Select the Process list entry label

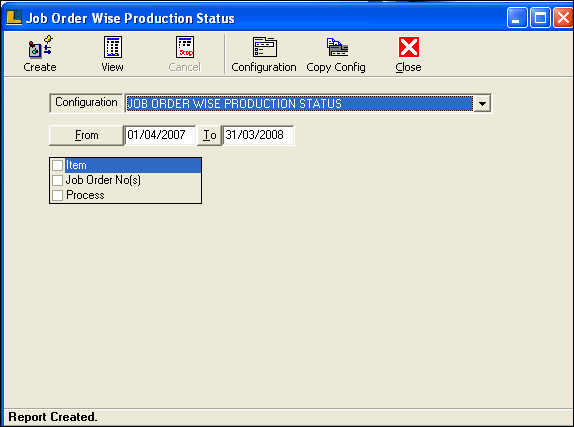pyautogui.click(x=85, y=195)
